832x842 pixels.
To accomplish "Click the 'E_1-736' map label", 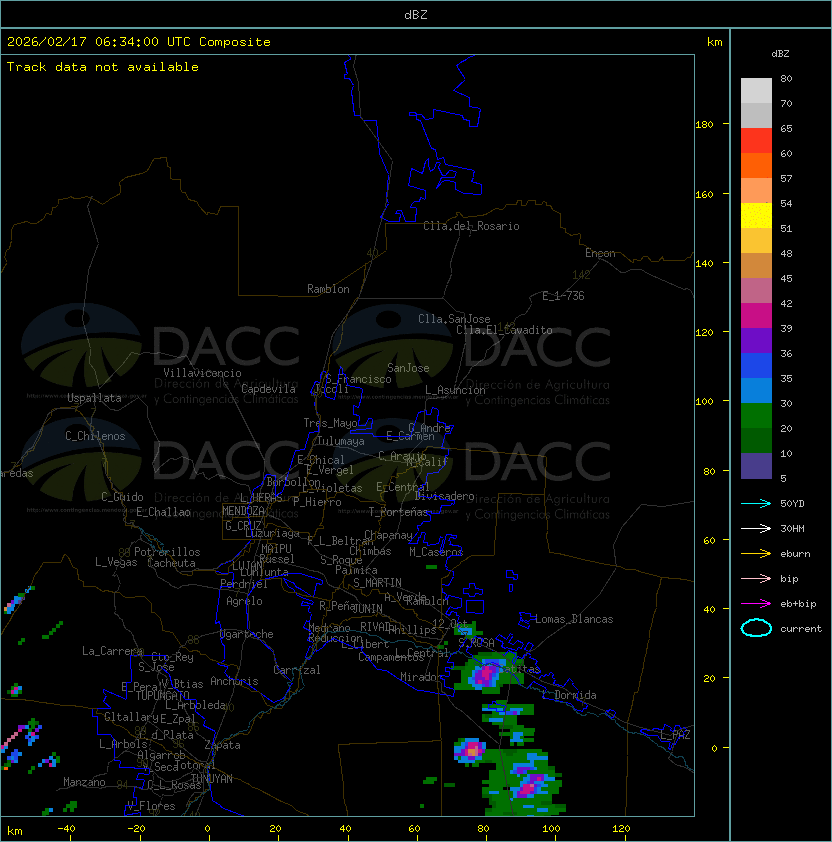I will click(563, 296).
